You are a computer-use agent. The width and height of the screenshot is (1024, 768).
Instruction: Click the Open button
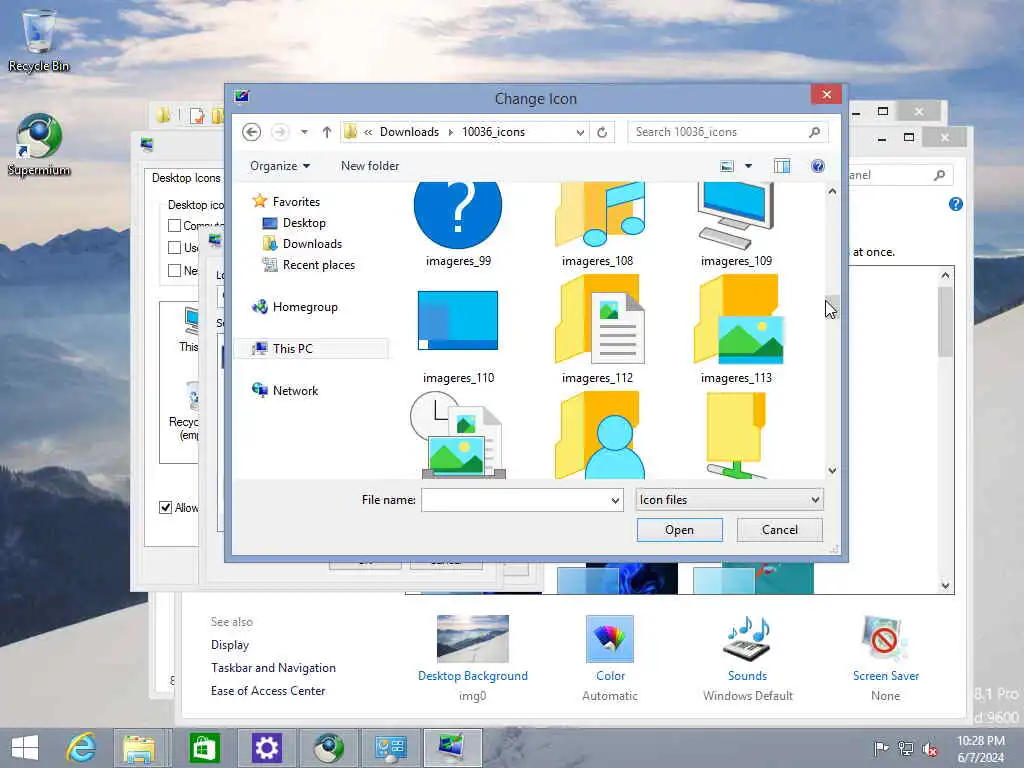(680, 530)
